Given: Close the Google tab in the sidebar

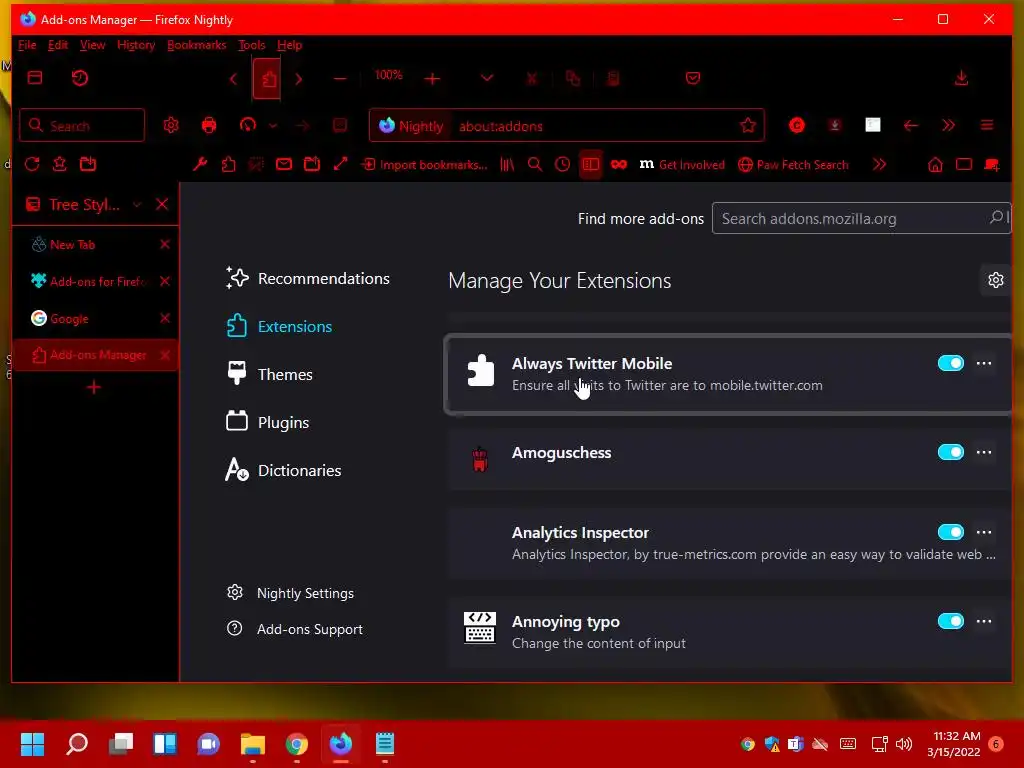Looking at the screenshot, I should point(165,318).
